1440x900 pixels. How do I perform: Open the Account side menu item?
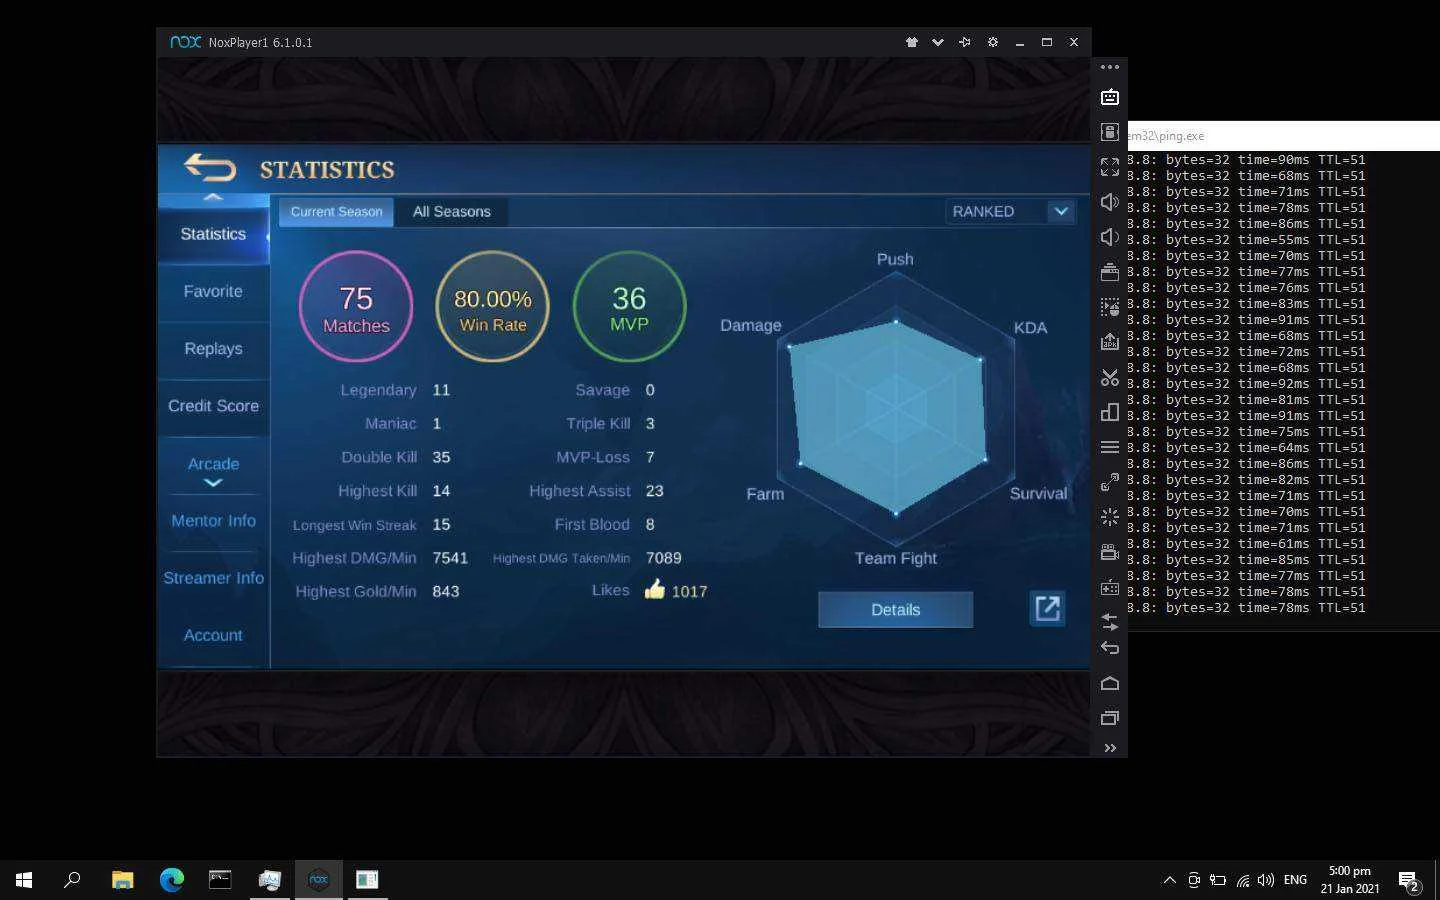(213, 635)
